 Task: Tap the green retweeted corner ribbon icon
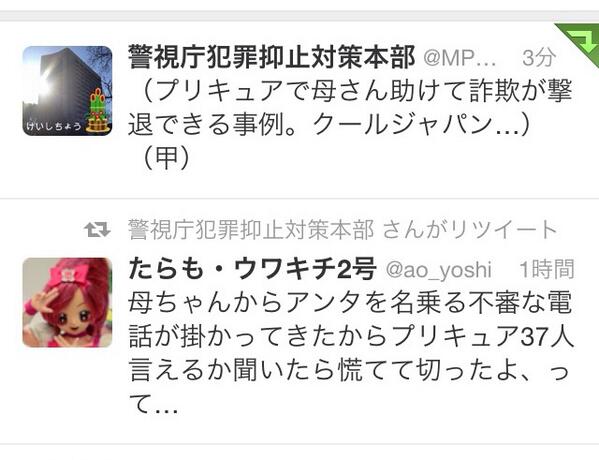(x=579, y=43)
